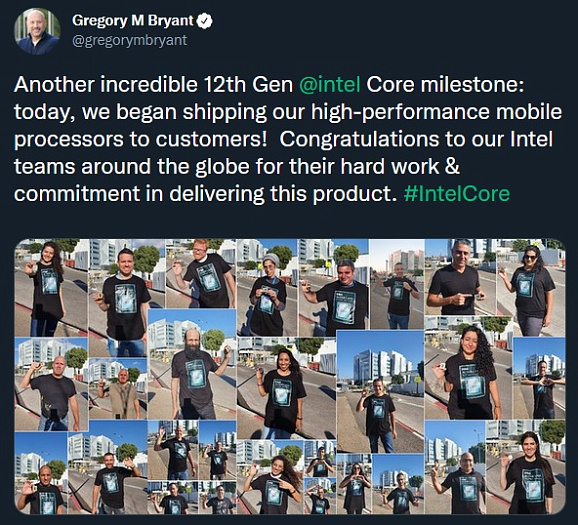Open the collage's first photo, a long-haired woman
The height and width of the screenshot is (525, 578).
[x=51, y=288]
